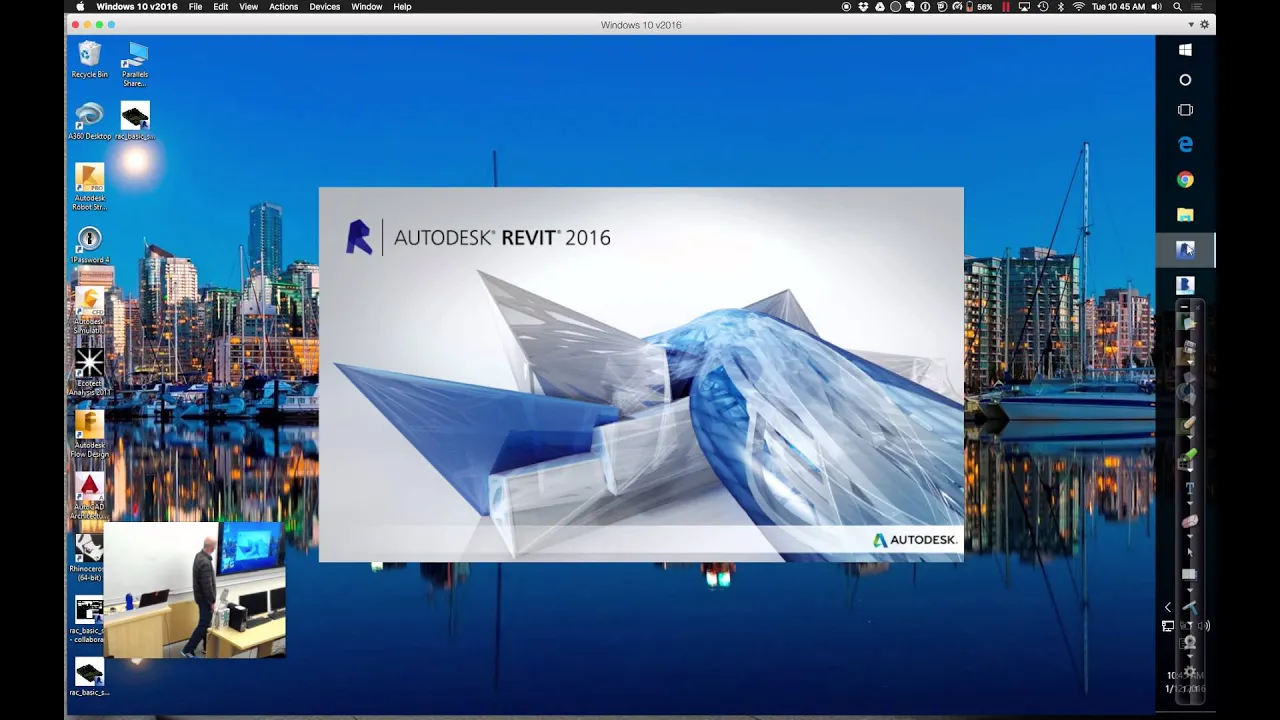
Task: Click the Bluetooth menu bar icon
Action: tap(1060, 6)
